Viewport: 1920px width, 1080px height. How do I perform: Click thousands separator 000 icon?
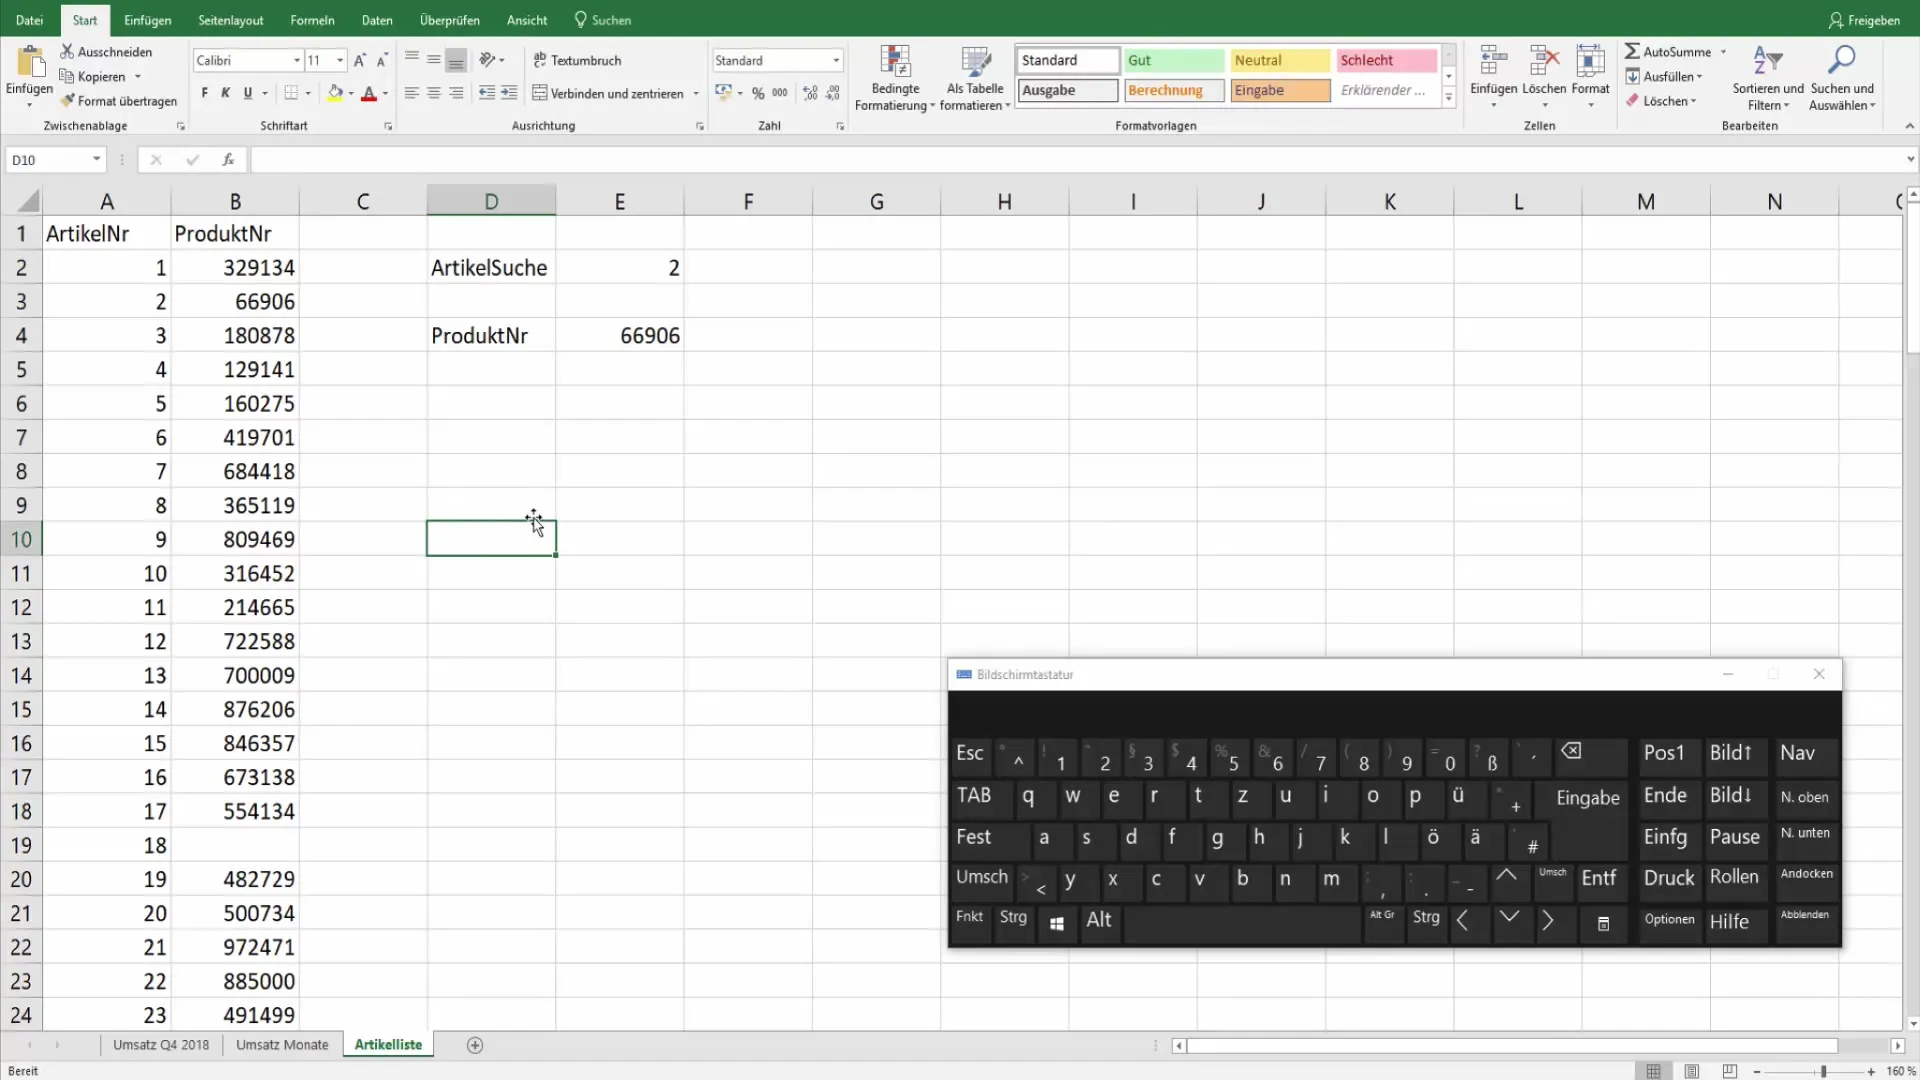coord(780,93)
